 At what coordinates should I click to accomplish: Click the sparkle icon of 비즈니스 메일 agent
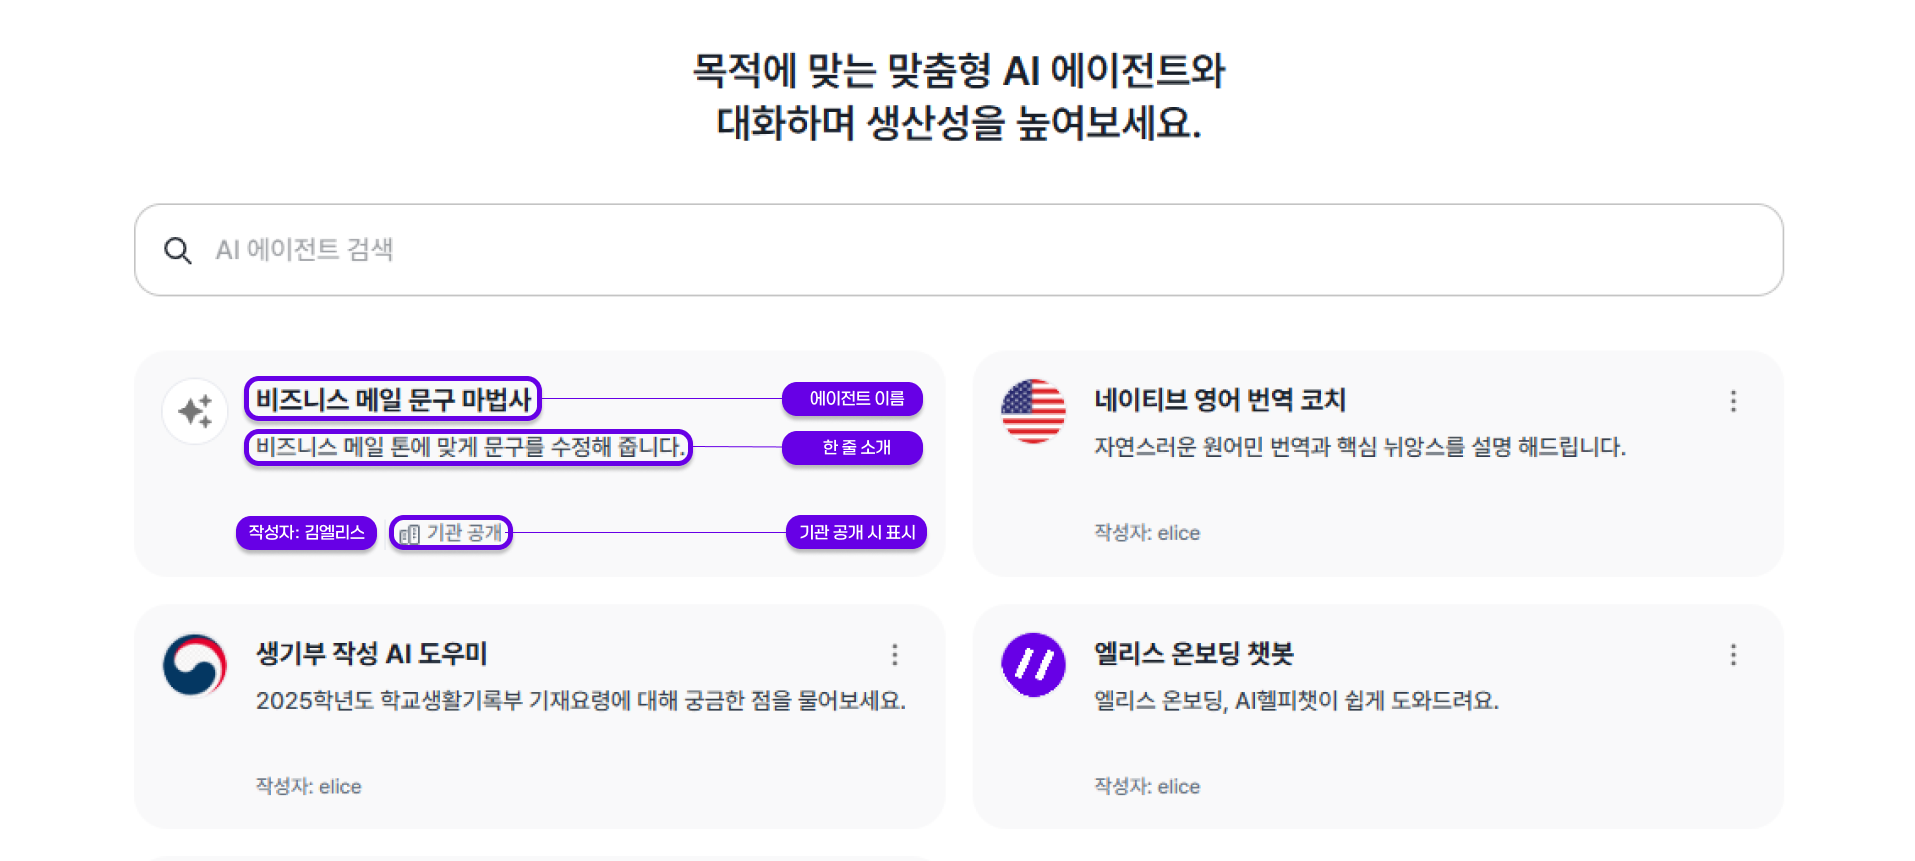[195, 411]
